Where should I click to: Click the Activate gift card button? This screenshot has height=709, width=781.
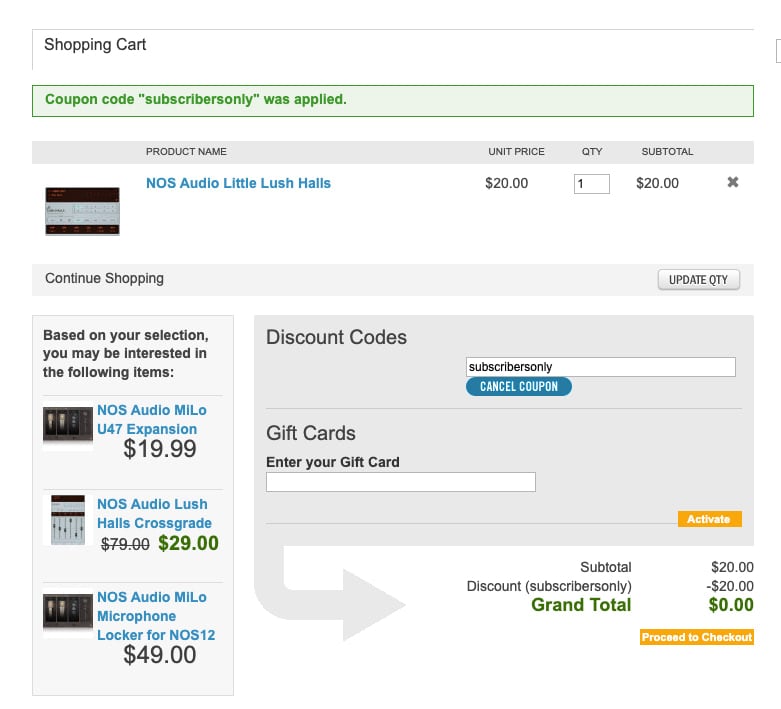(709, 519)
